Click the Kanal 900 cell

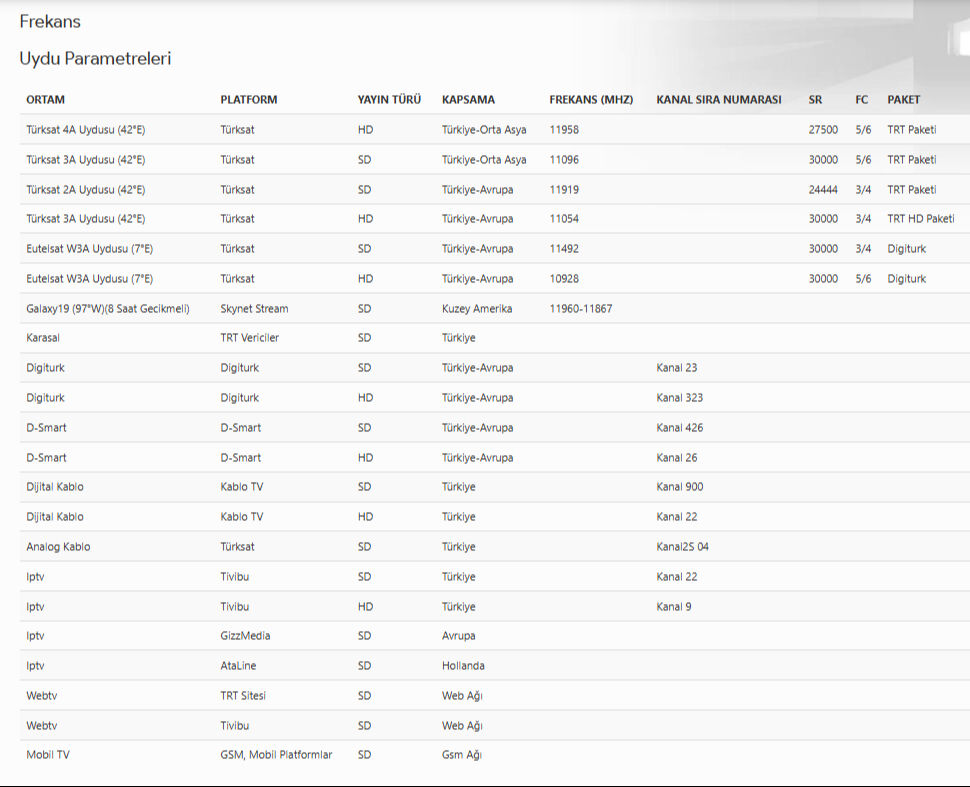(679, 487)
